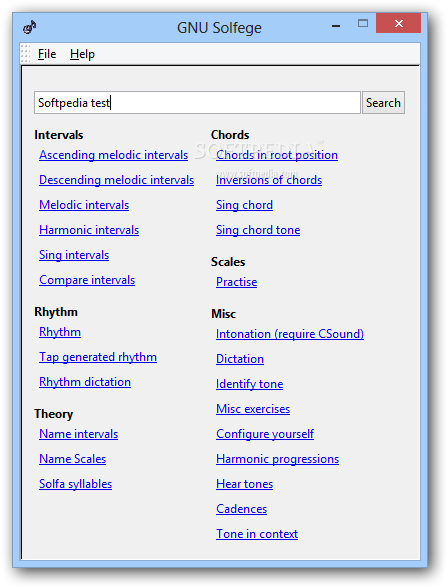Open Intonation (require CSound) link
The height and width of the screenshot is (588, 448).
(x=290, y=334)
